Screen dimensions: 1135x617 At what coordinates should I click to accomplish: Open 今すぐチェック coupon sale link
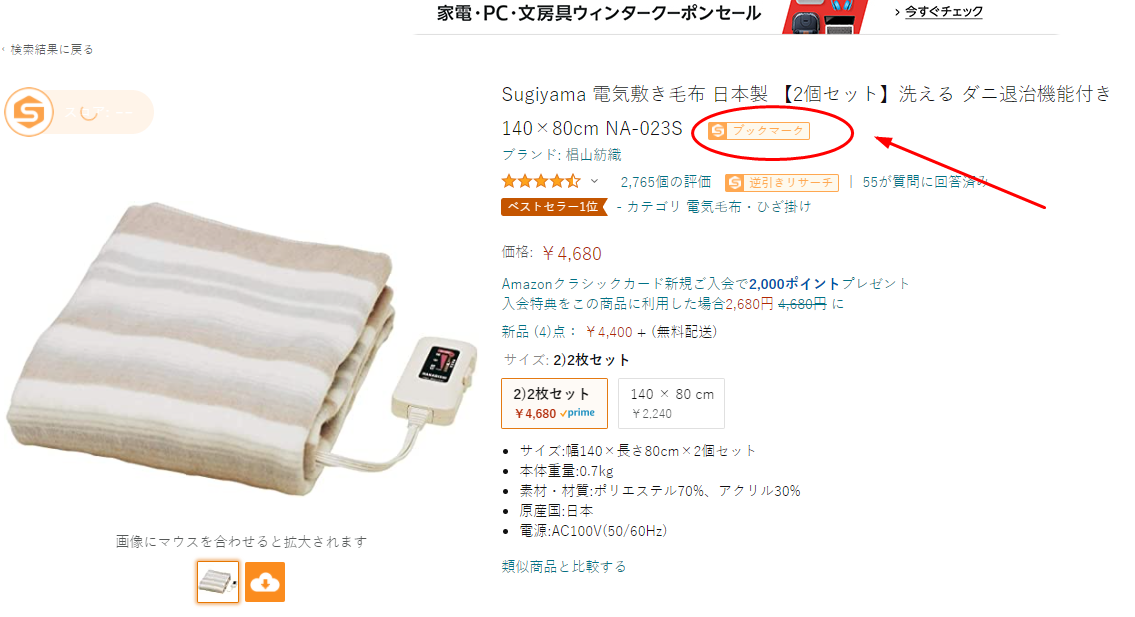click(939, 12)
